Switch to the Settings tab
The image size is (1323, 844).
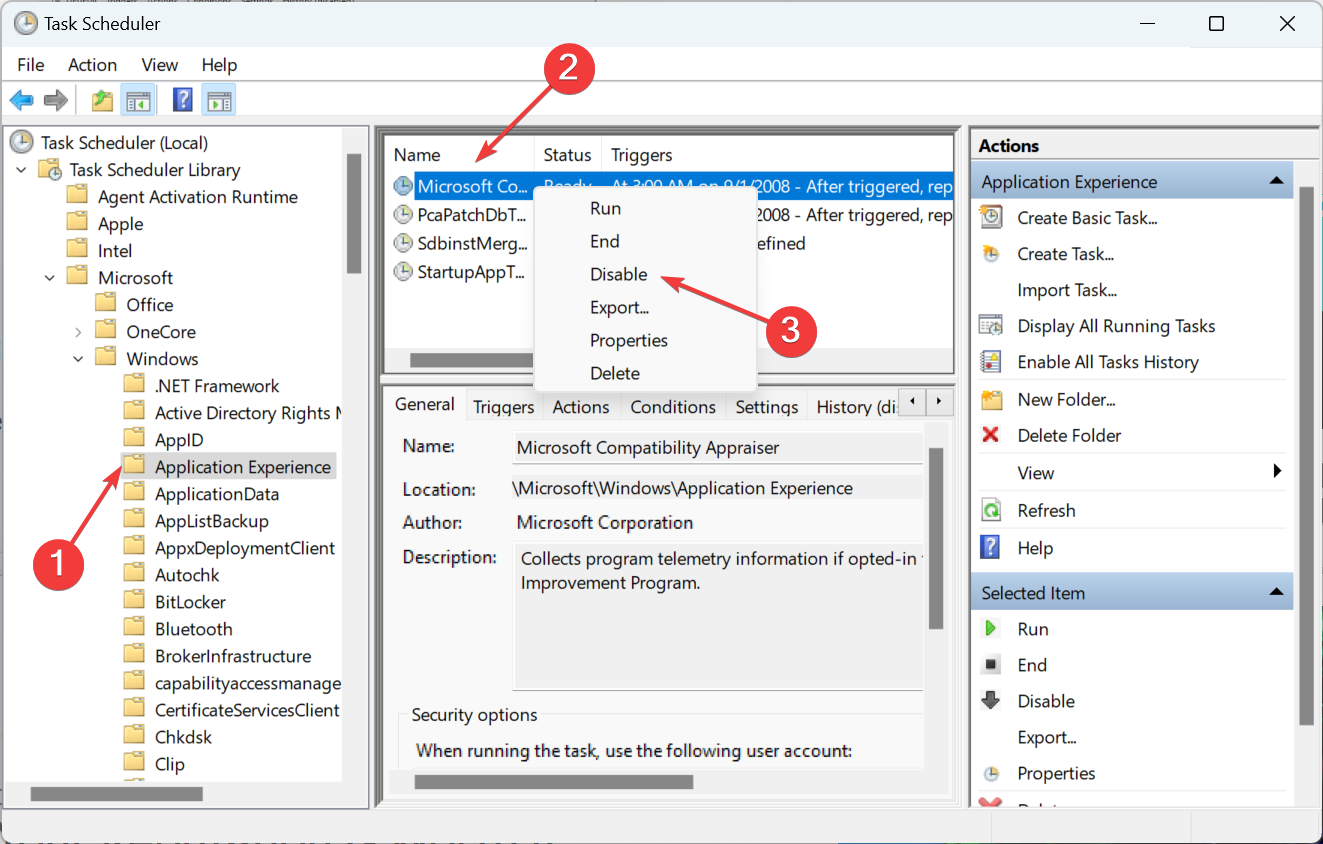click(767, 407)
